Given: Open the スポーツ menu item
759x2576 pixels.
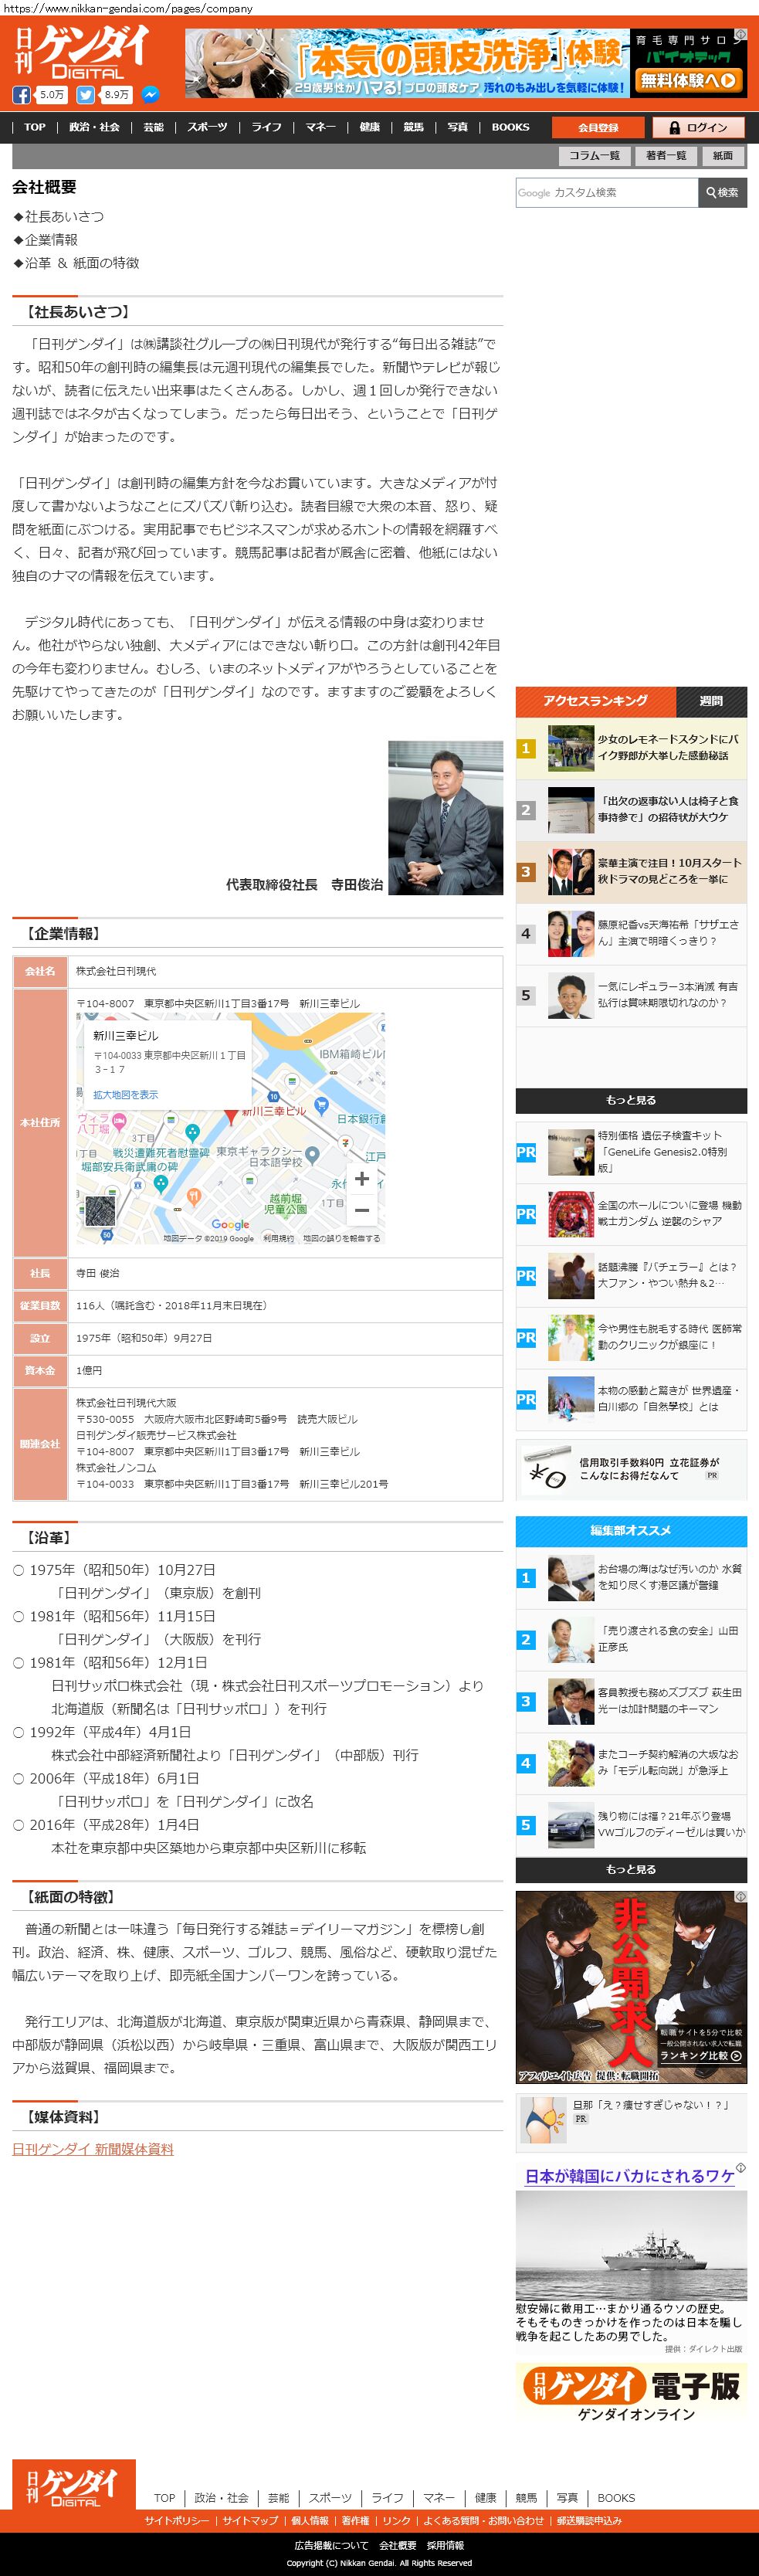Looking at the screenshot, I should (x=207, y=127).
